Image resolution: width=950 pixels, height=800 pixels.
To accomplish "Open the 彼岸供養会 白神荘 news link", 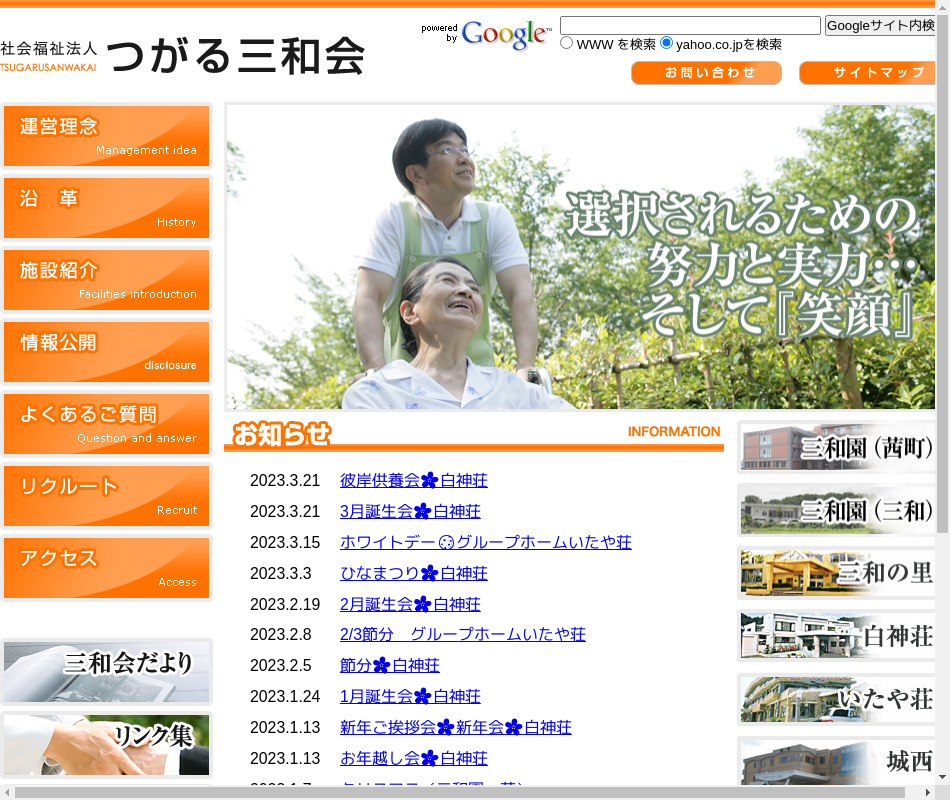I will 413,481.
